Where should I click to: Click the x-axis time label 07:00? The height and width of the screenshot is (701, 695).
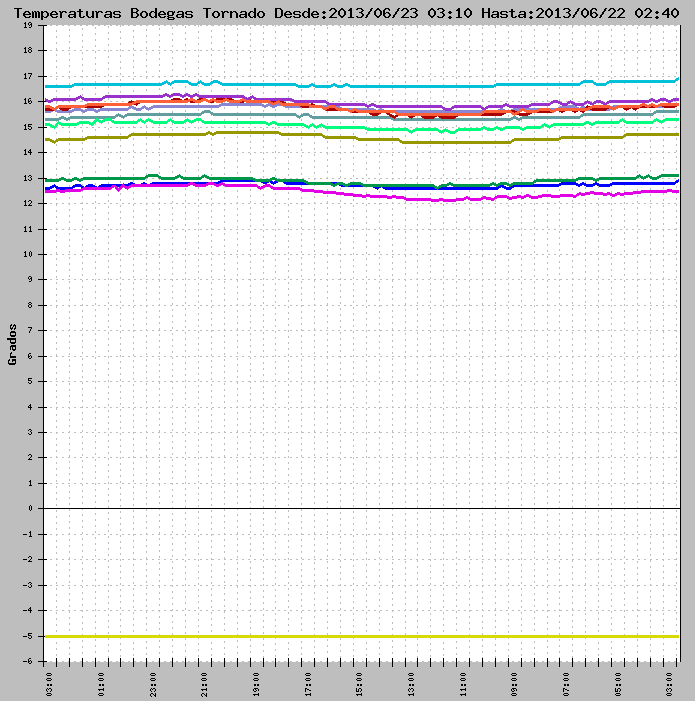(566, 684)
